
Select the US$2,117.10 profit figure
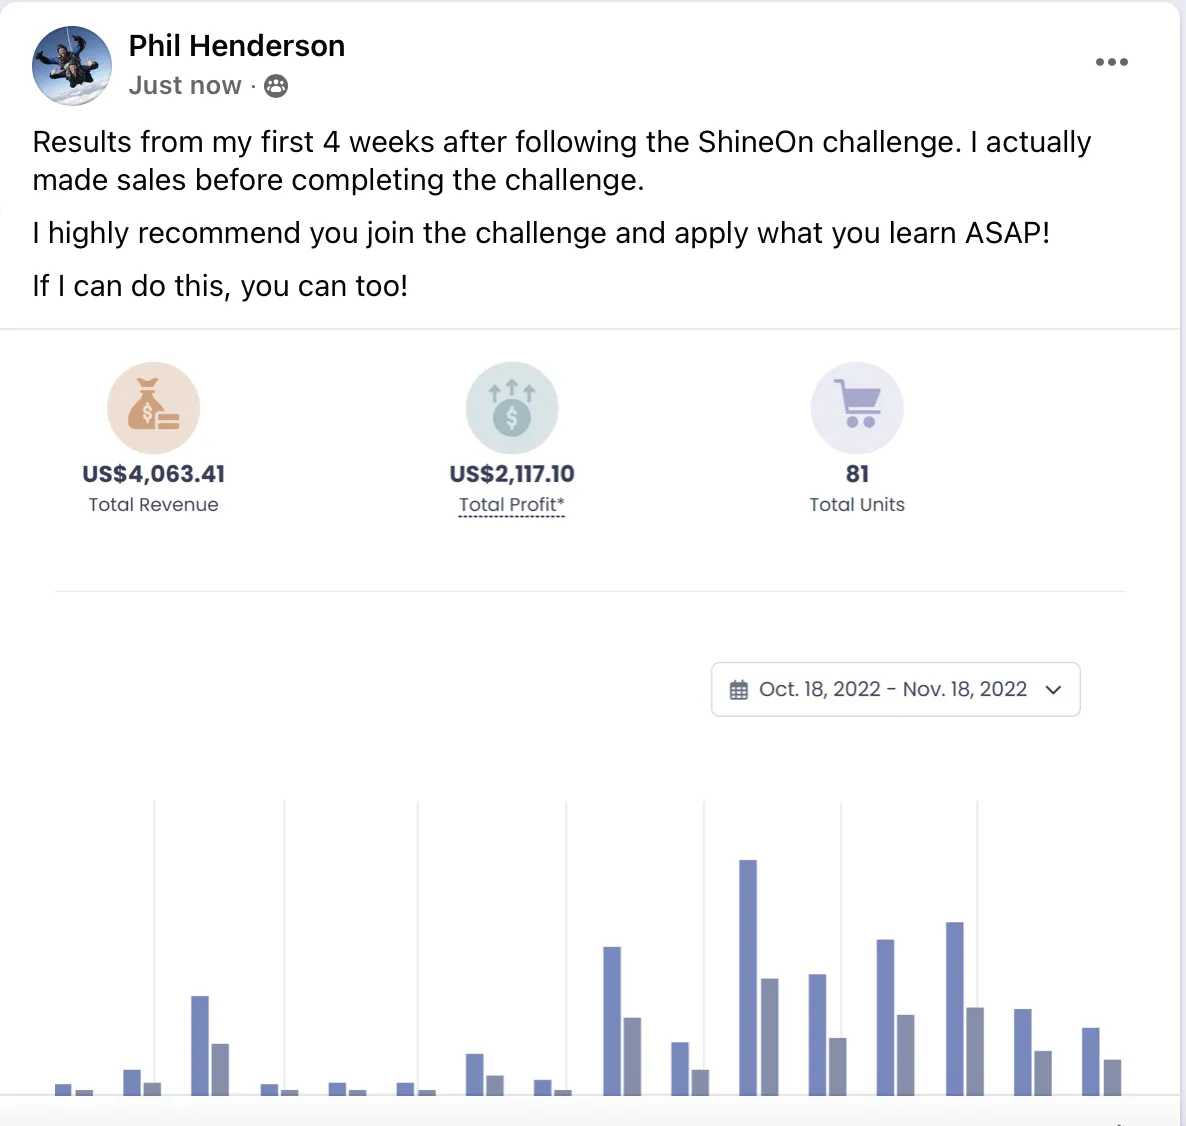coord(512,474)
